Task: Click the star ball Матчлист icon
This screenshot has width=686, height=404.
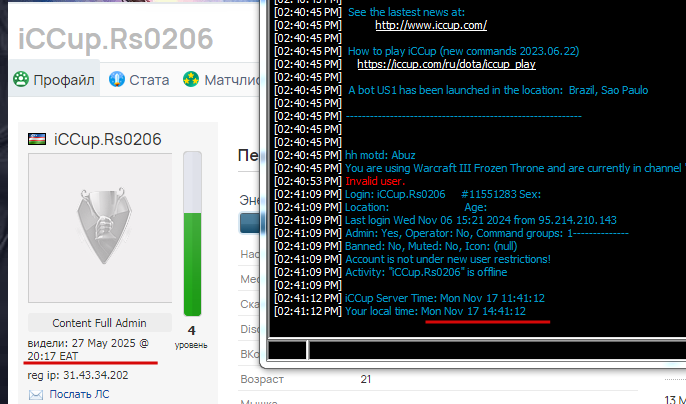Action: (x=191, y=79)
